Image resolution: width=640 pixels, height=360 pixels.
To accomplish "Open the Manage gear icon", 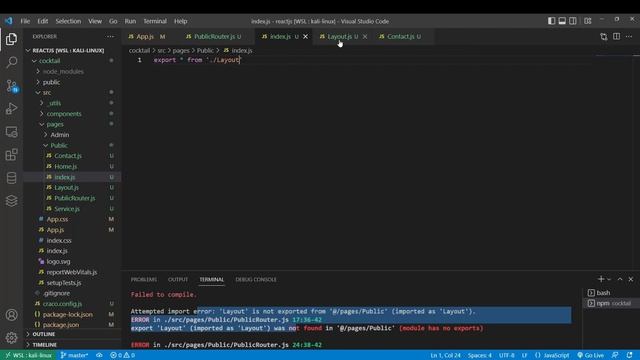I will click(11, 338).
